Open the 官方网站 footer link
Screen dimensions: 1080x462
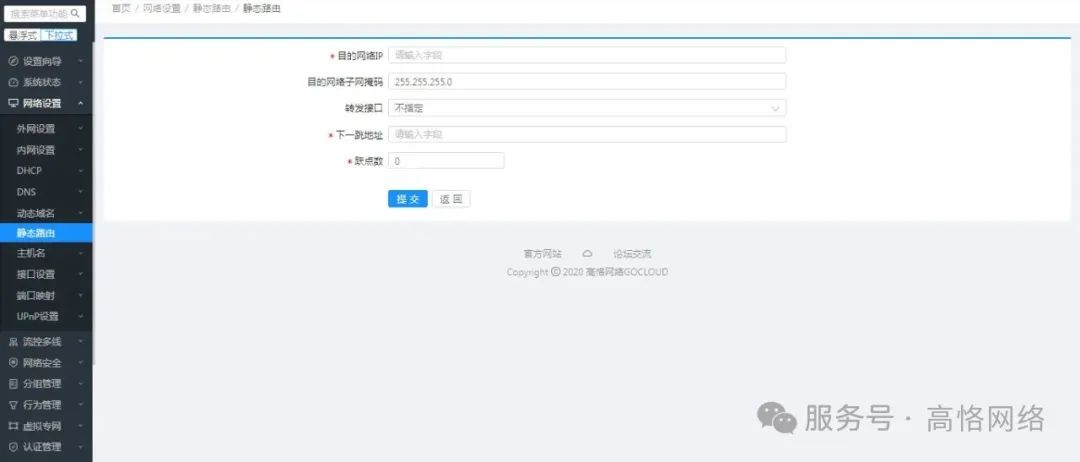542,254
